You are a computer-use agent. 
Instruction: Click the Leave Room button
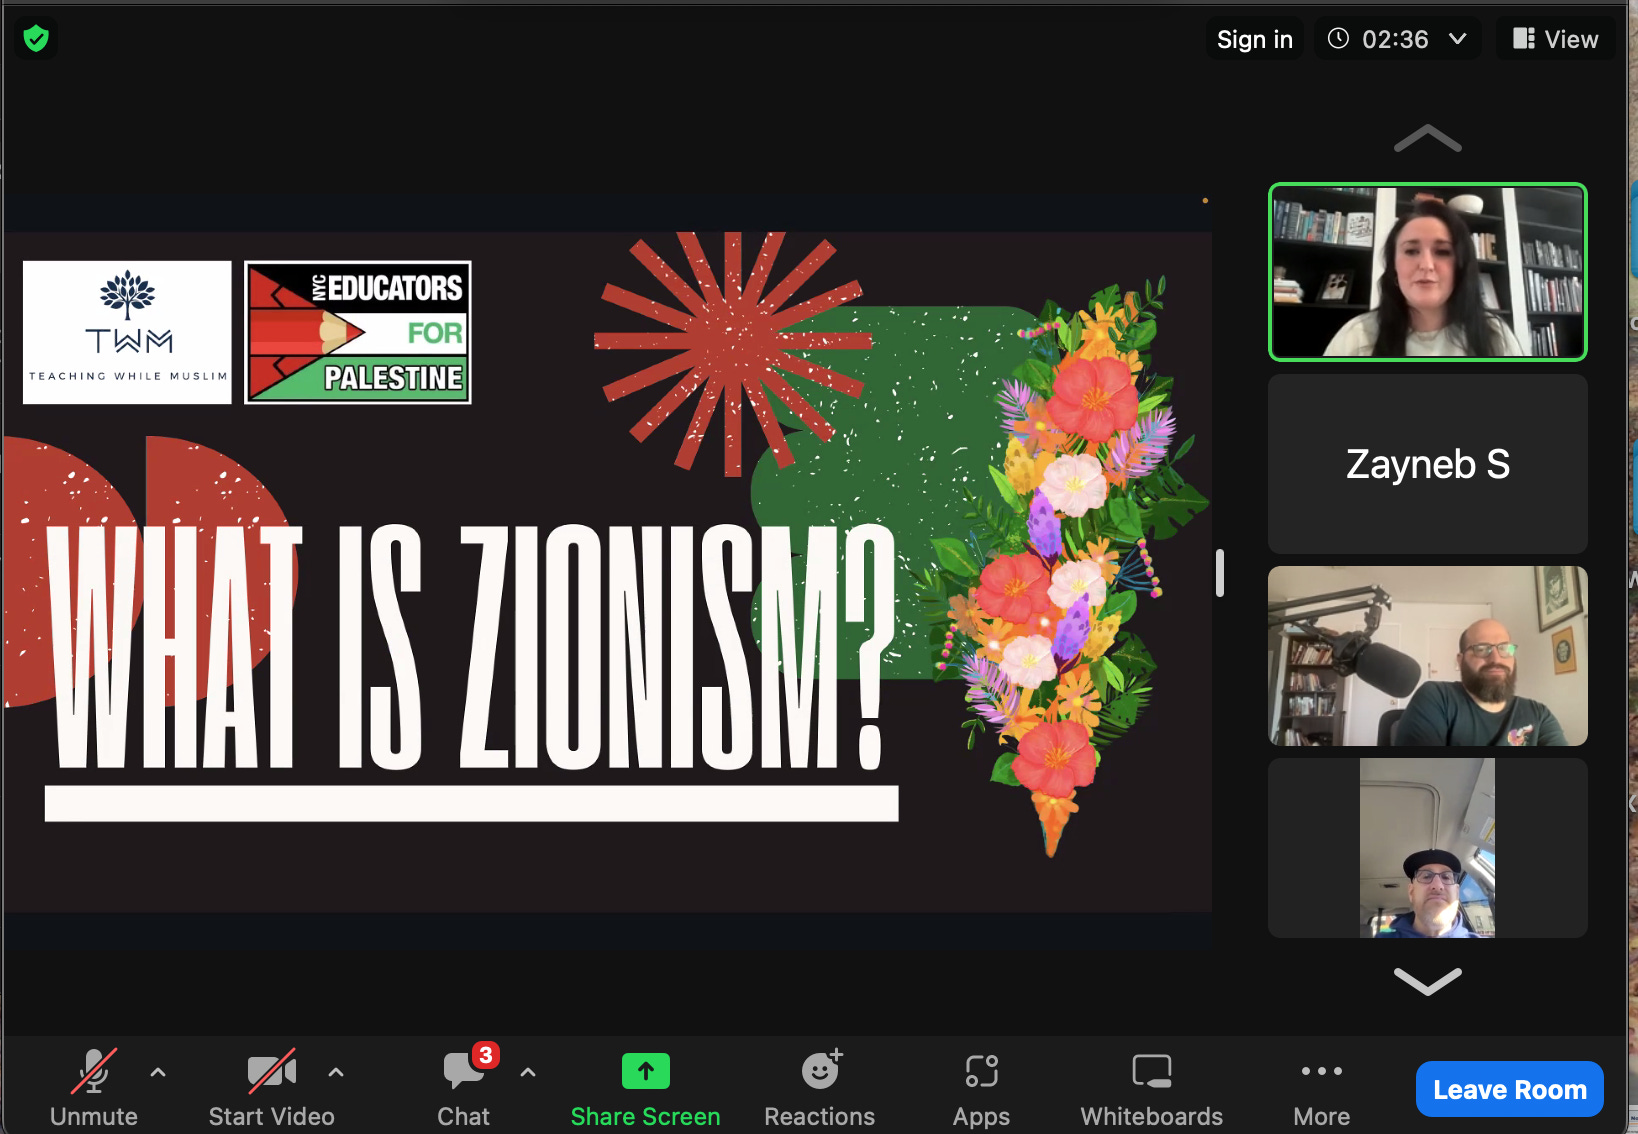click(x=1510, y=1089)
